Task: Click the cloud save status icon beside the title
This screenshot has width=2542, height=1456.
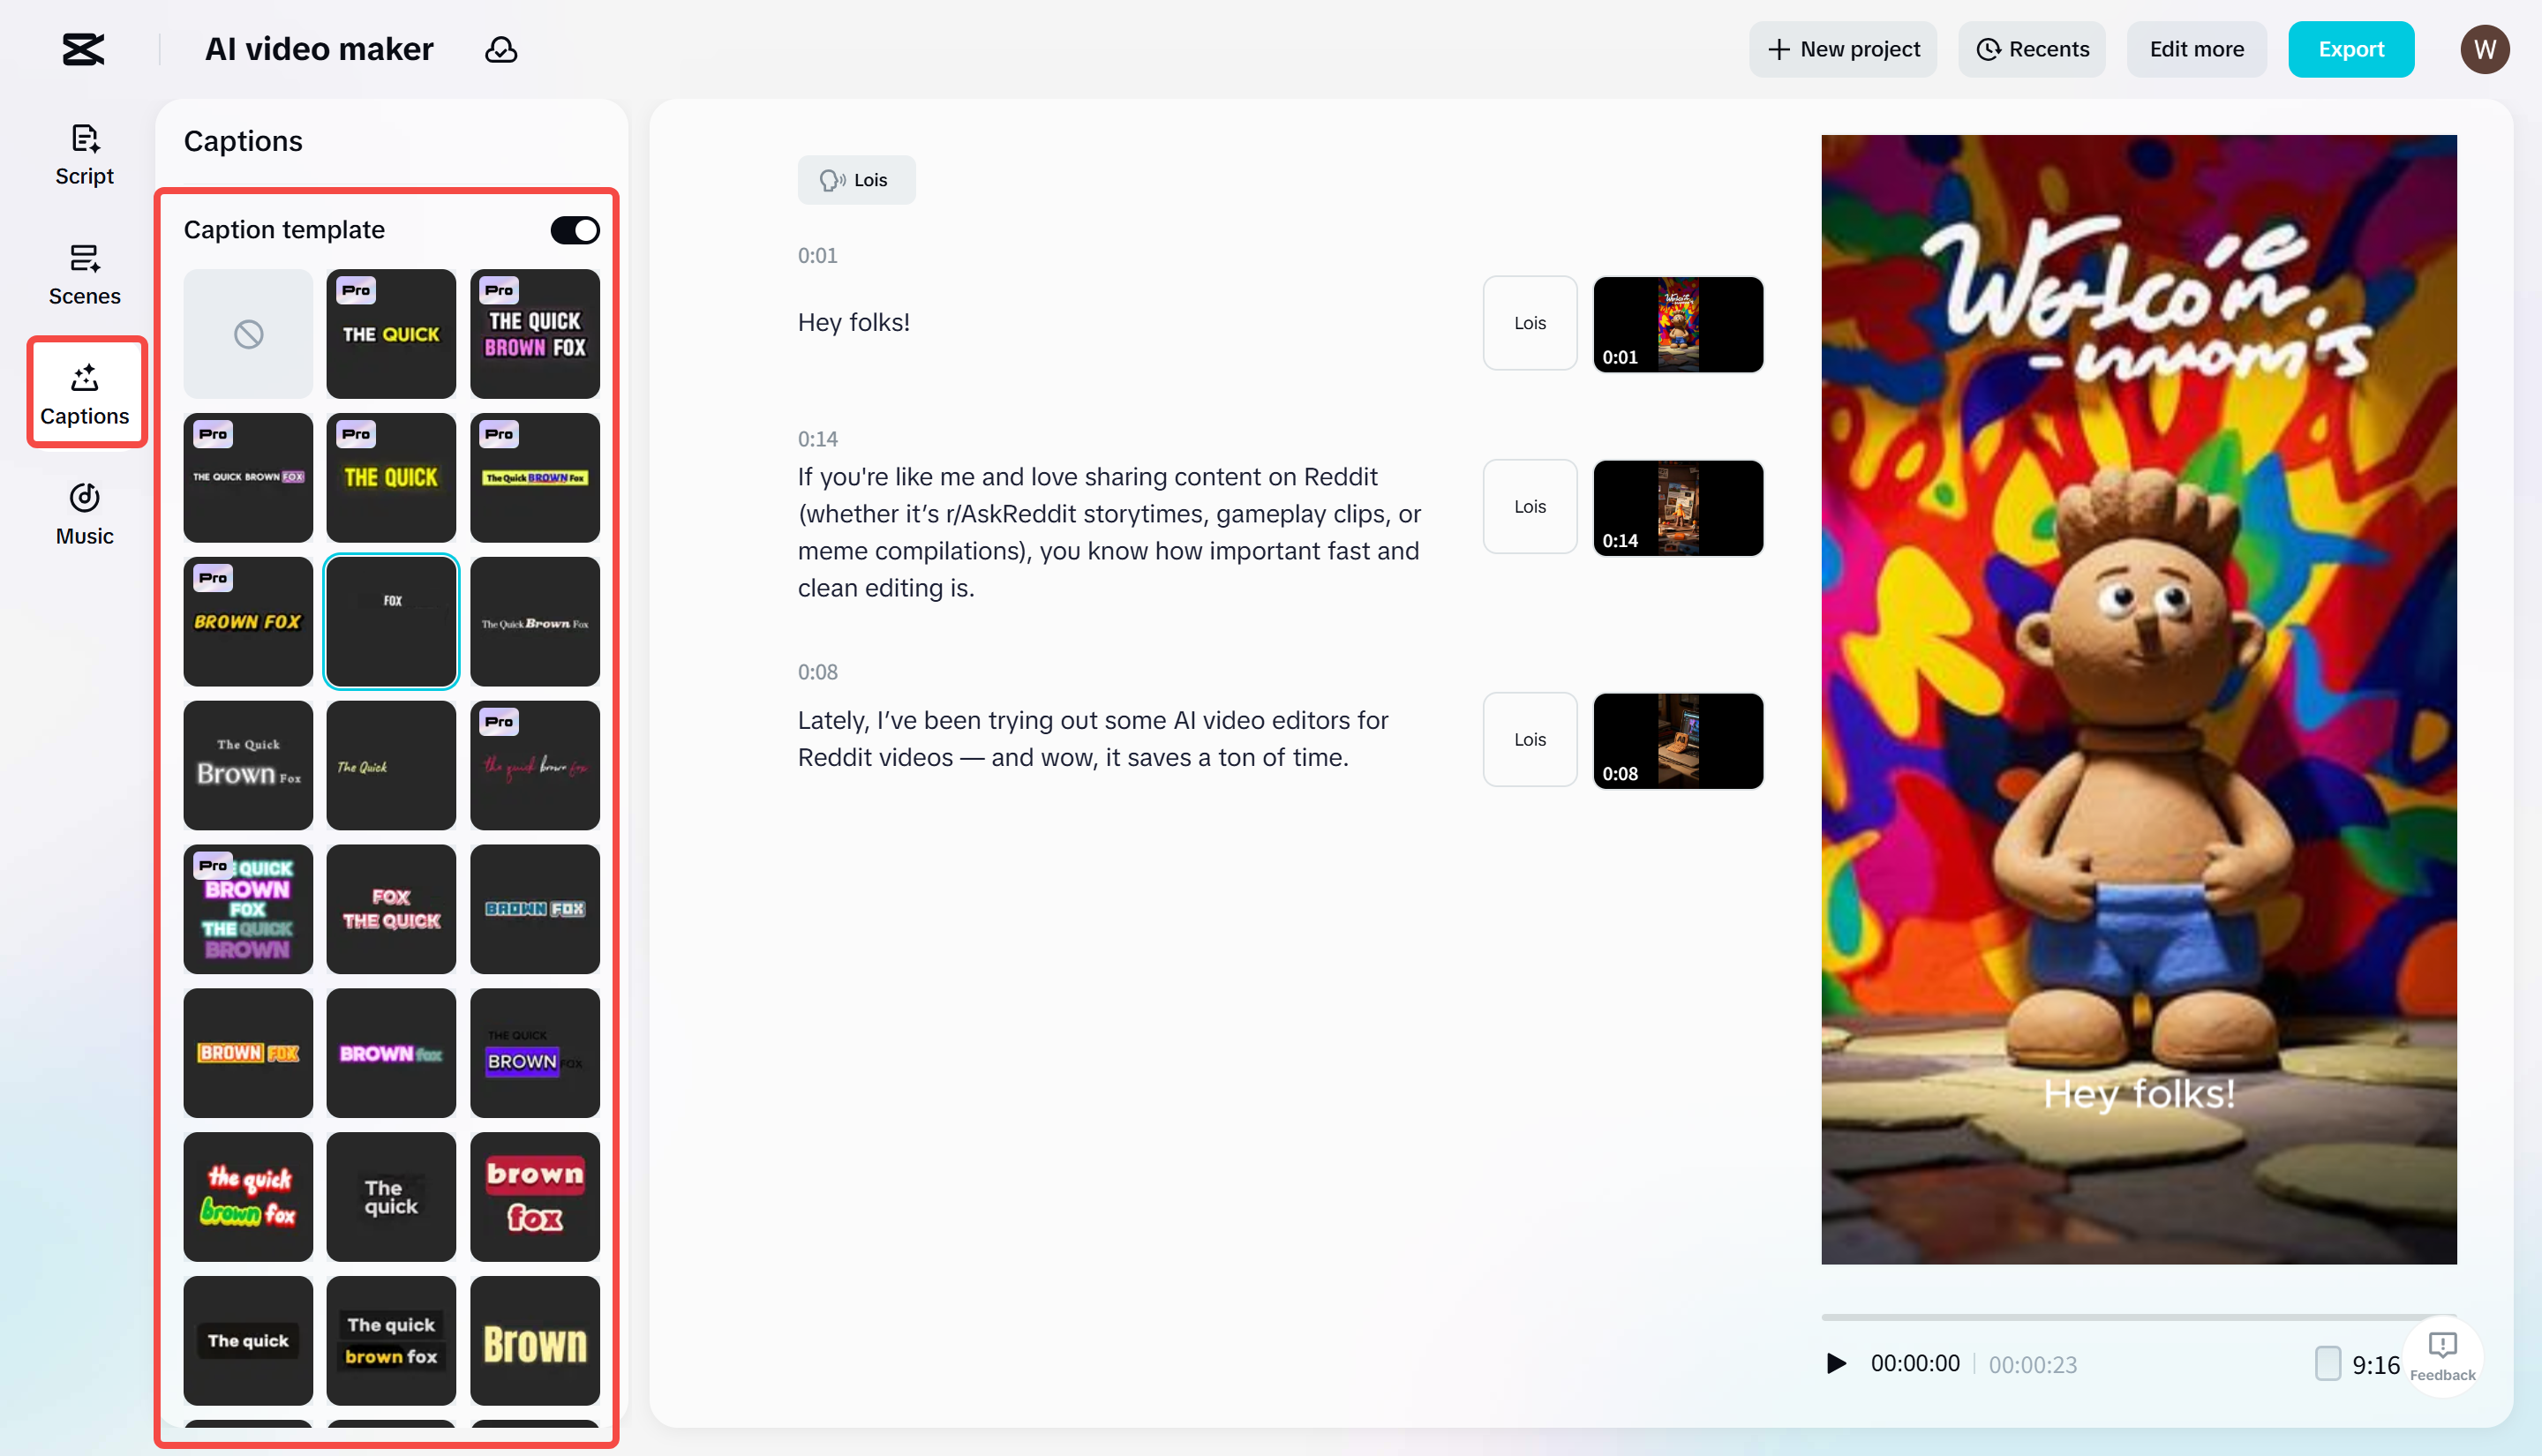Action: click(x=501, y=49)
